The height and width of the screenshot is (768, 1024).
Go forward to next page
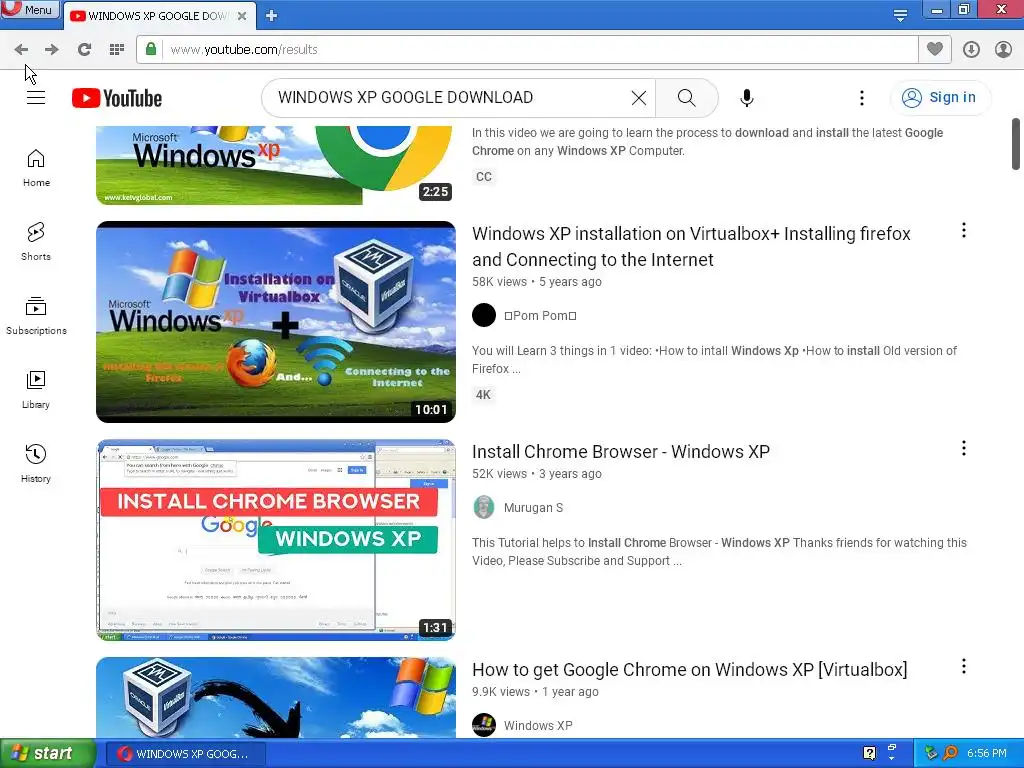click(x=52, y=49)
